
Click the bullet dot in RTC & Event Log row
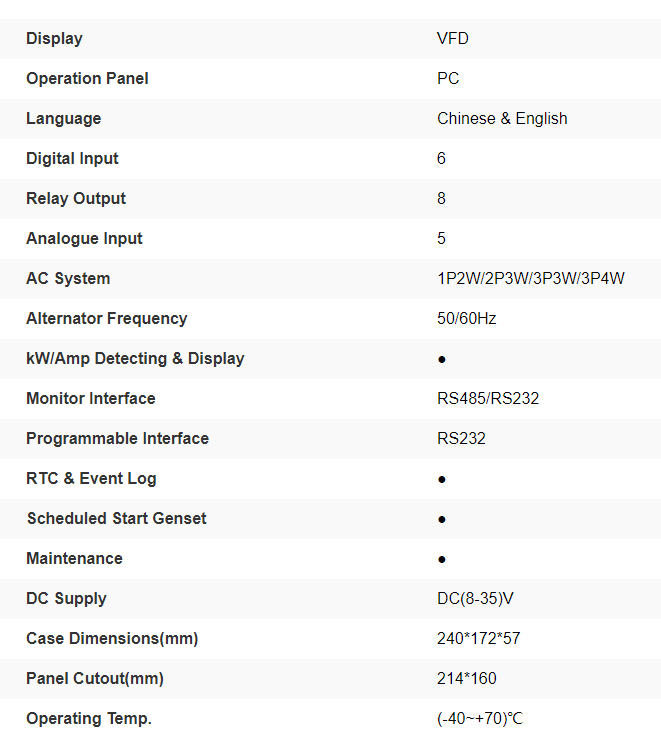coord(442,479)
